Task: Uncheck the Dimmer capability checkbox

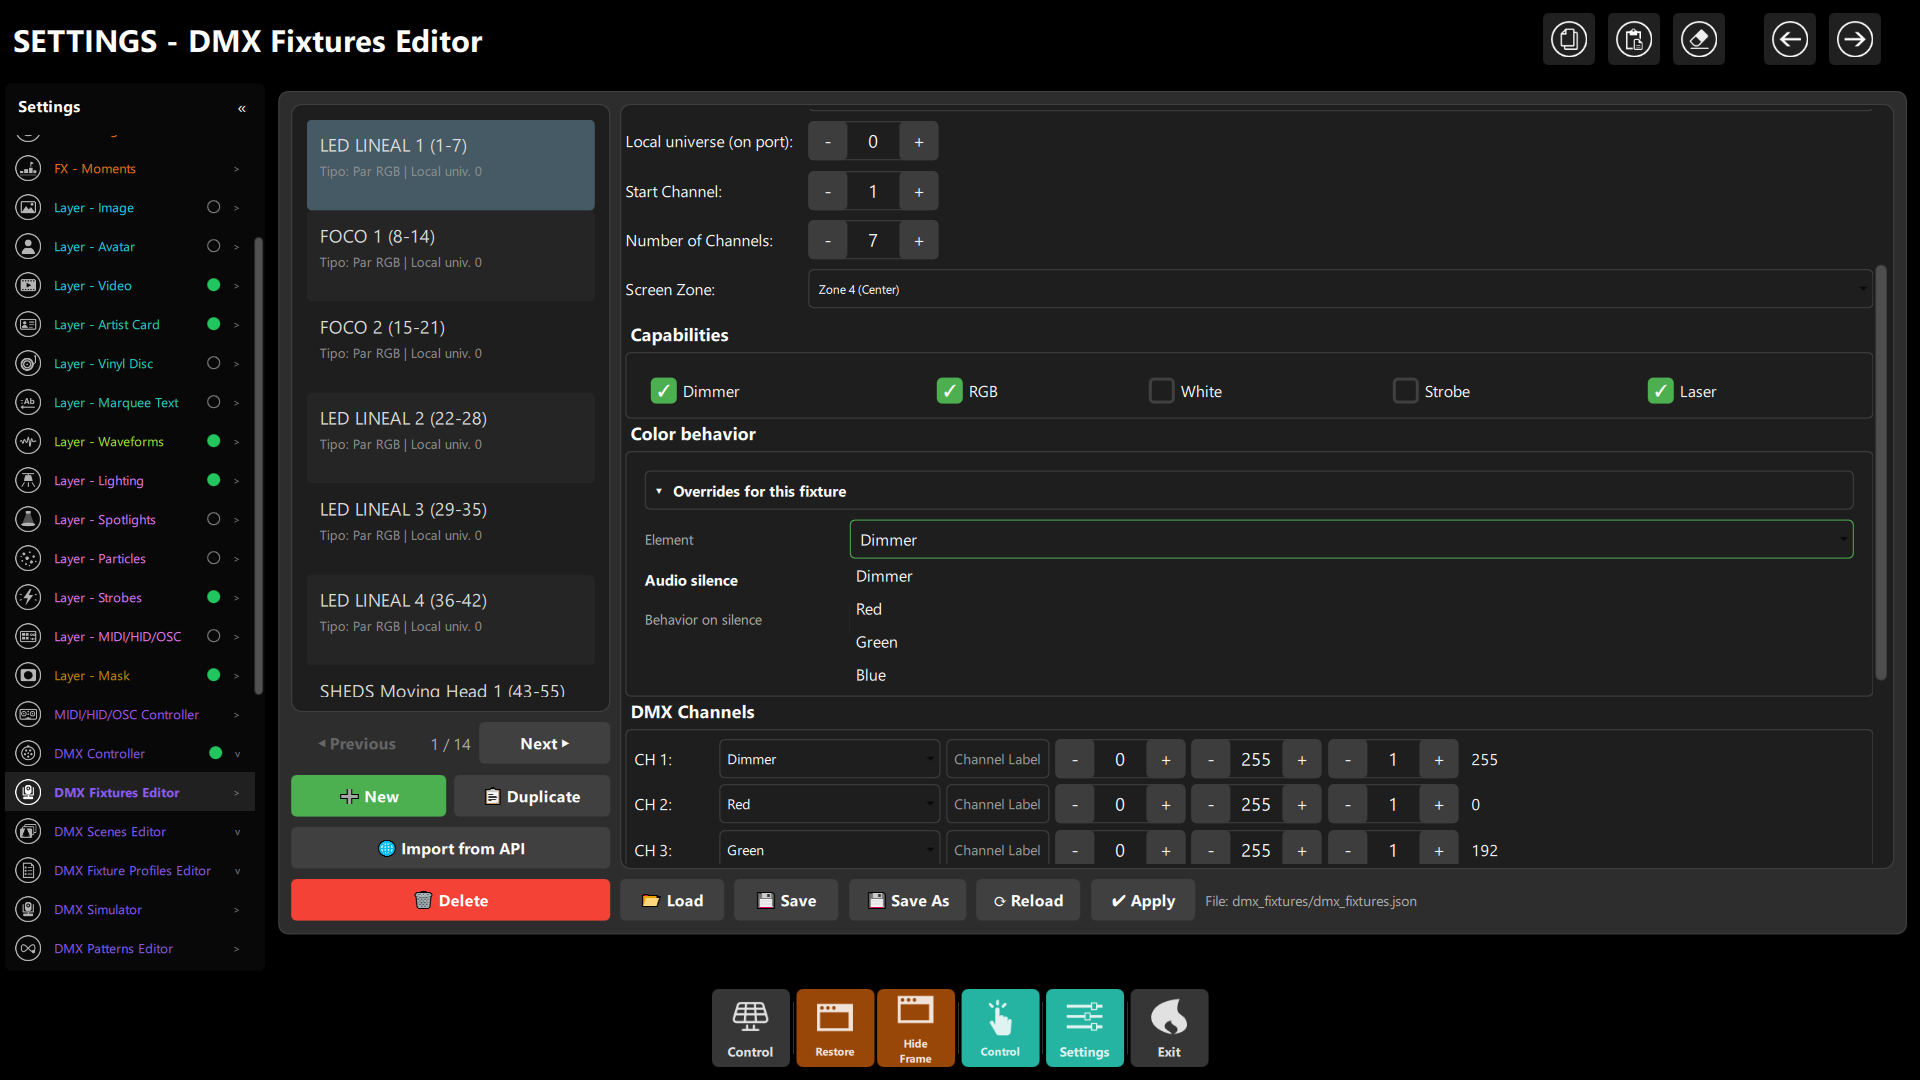Action: [663, 391]
